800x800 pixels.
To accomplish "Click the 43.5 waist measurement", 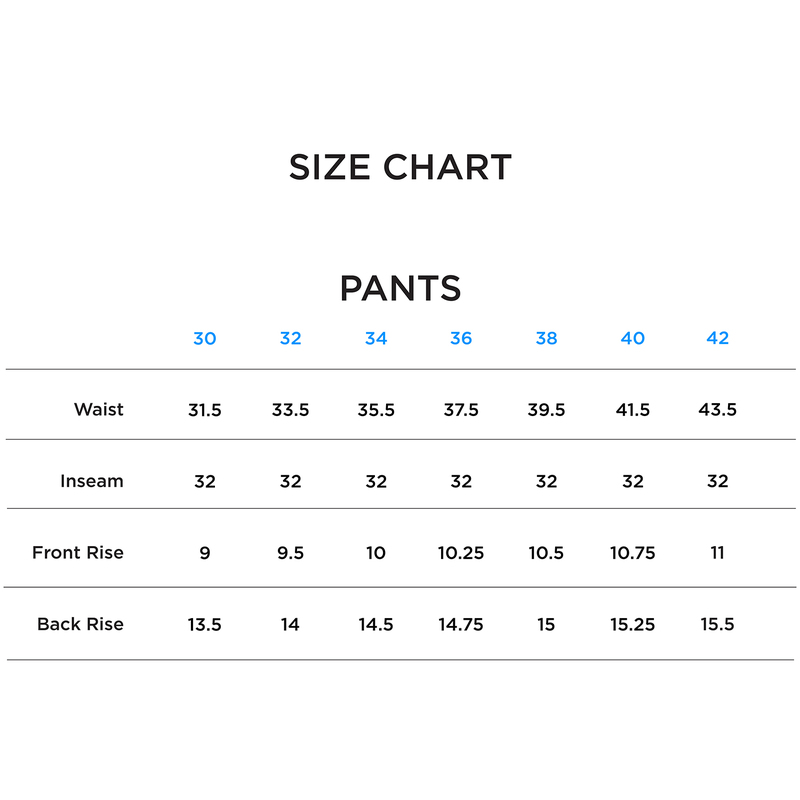I will click(x=718, y=410).
